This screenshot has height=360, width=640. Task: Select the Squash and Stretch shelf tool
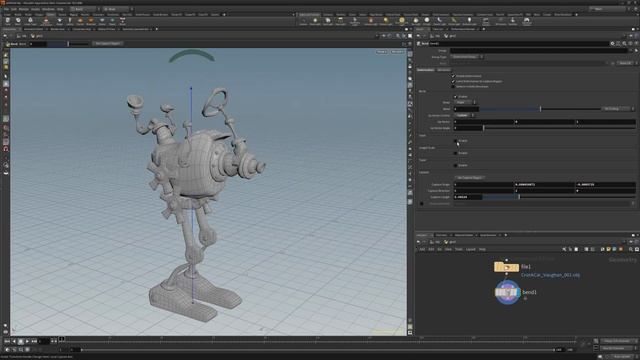click(x=46, y=21)
